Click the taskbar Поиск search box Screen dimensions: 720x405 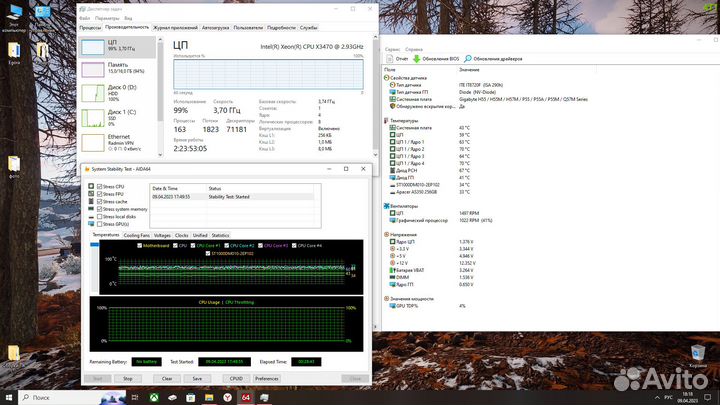[72, 397]
